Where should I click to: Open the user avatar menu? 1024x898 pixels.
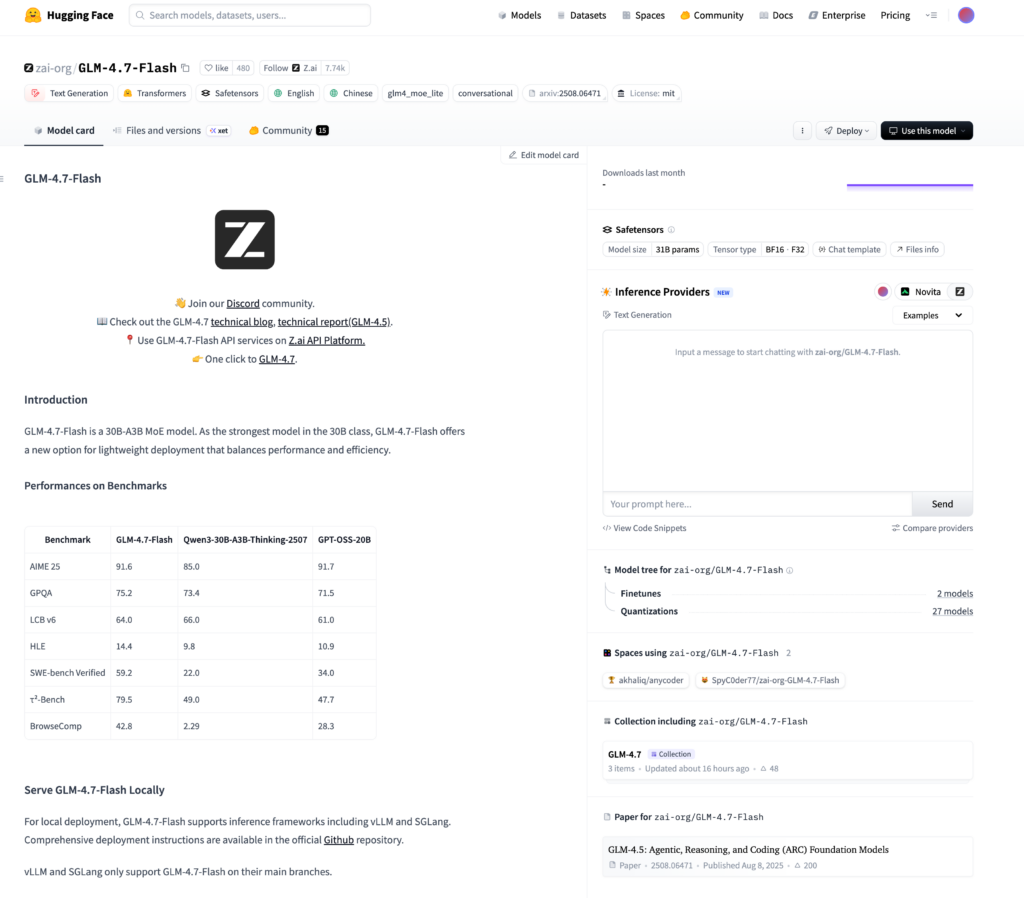click(x=965, y=15)
